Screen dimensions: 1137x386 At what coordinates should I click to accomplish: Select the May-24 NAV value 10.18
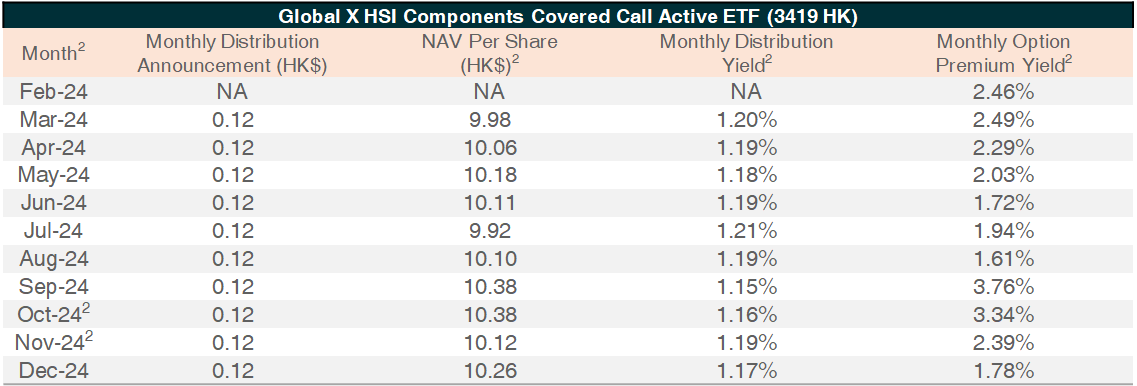click(487, 176)
